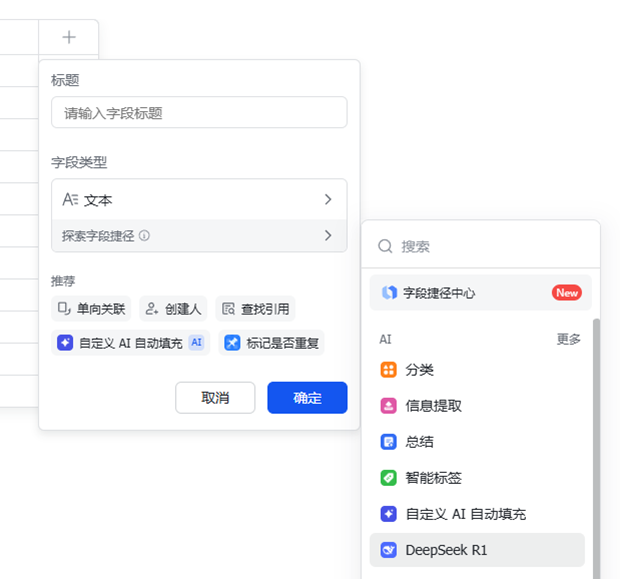Type in the 请输入字段标题 title field

click(x=199, y=113)
